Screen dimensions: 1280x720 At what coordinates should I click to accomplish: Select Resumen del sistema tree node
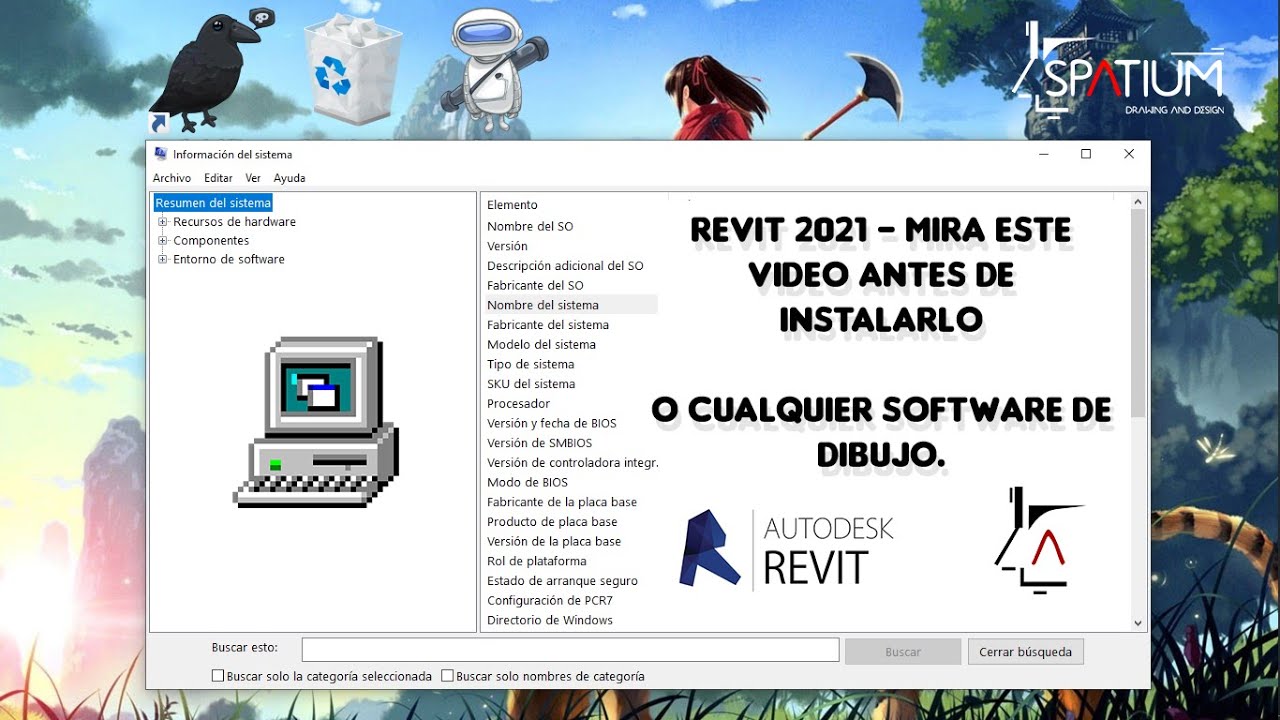click(213, 203)
